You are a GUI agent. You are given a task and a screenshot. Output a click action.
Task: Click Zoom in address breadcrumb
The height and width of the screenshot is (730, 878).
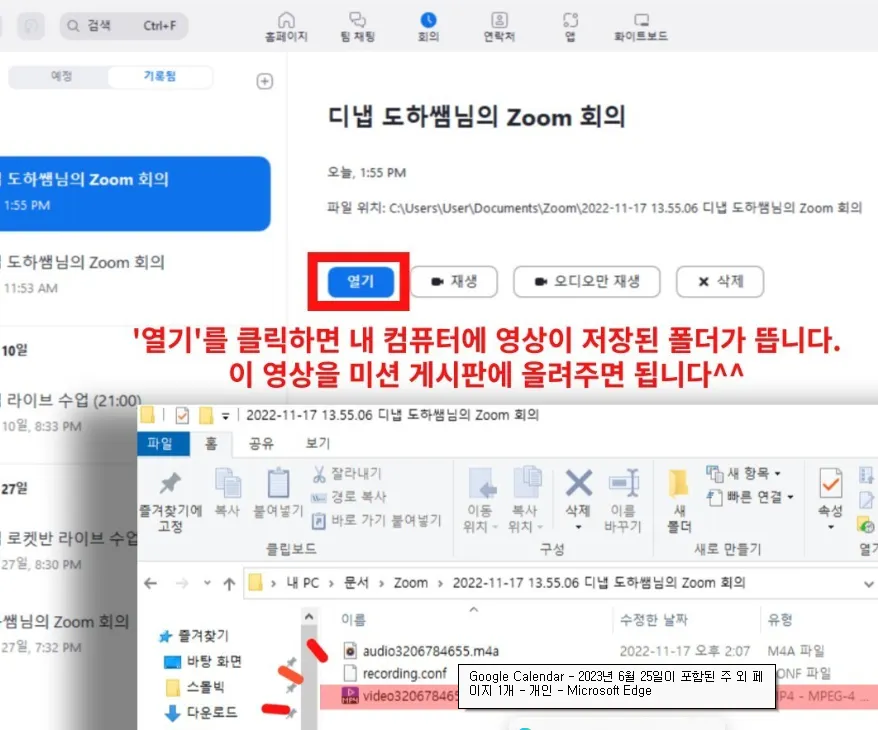(x=410, y=583)
